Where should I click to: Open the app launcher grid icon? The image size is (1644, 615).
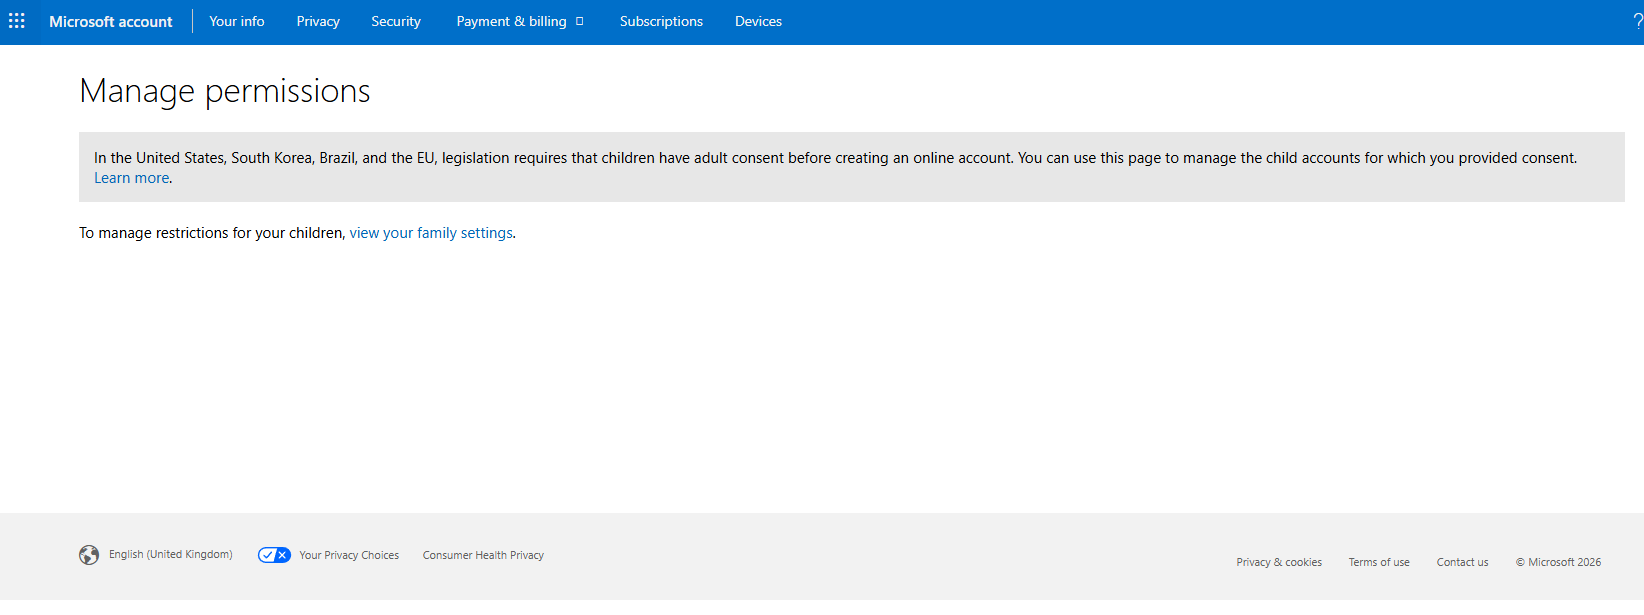[x=17, y=21]
